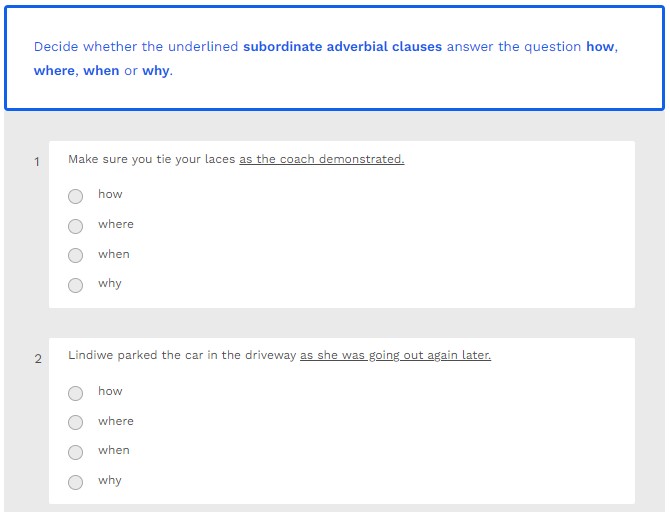
Task: Pick 'why' radio button in question 2
Action: click(x=76, y=482)
